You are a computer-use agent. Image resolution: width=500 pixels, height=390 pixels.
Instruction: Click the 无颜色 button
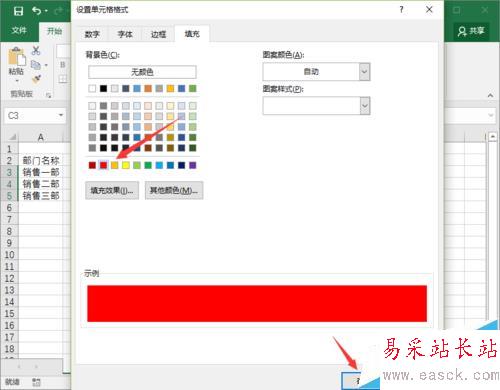142,72
